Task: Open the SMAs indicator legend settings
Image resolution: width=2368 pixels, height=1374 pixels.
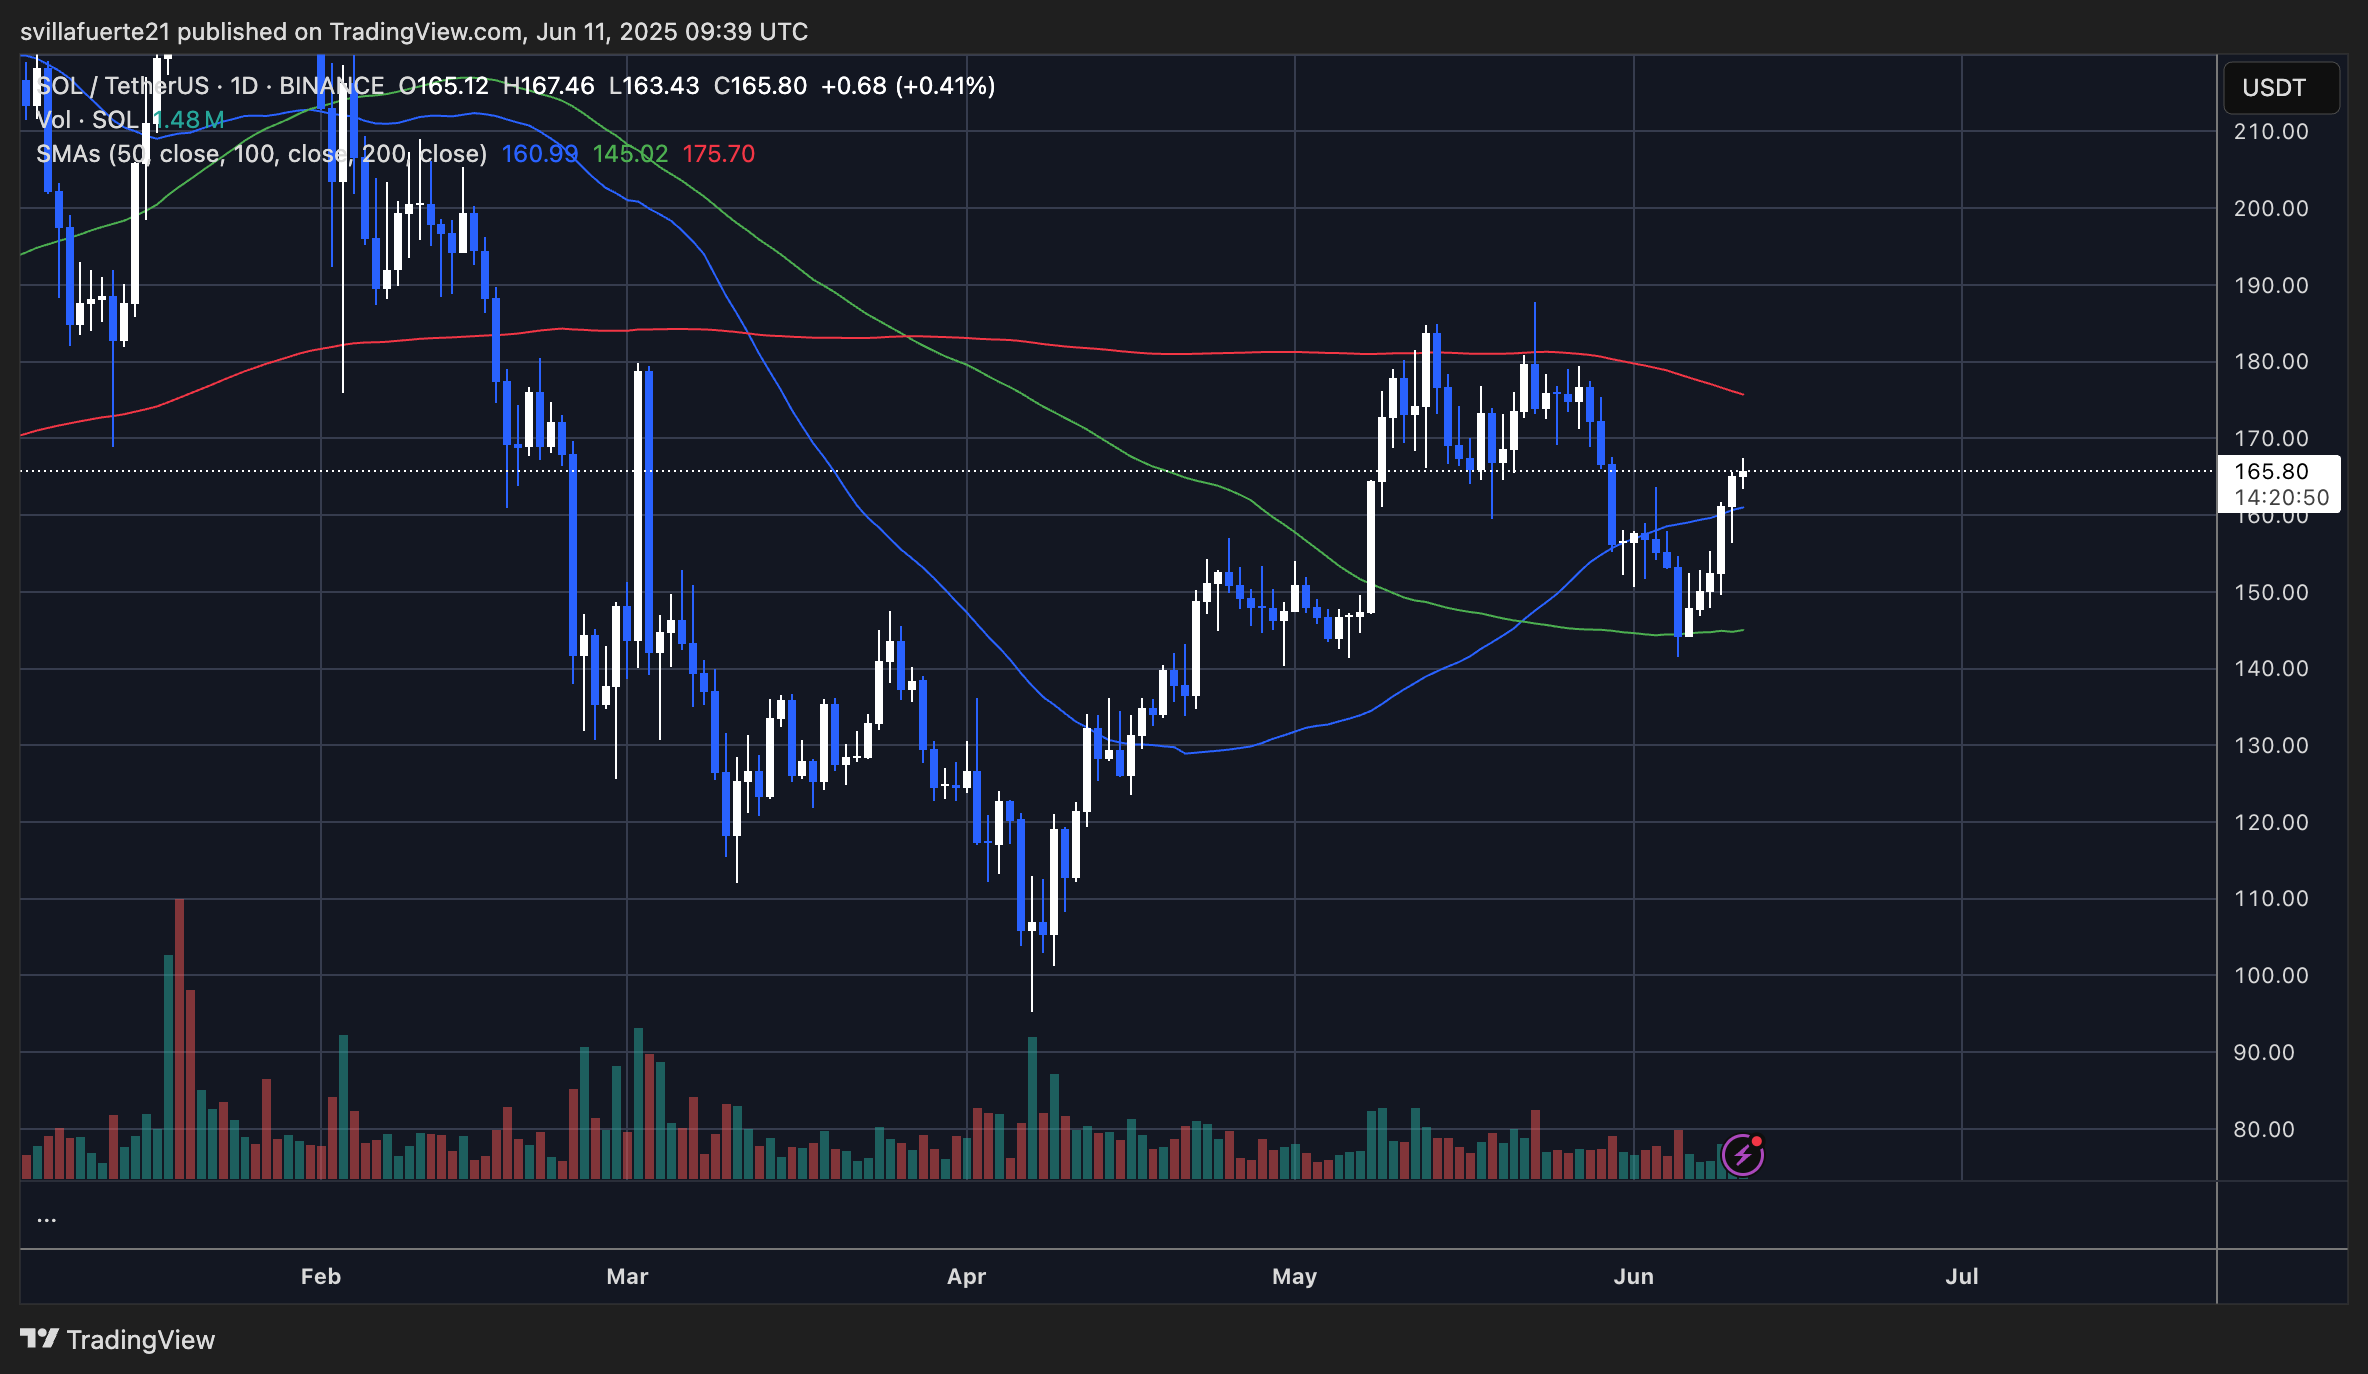Action: click(x=261, y=154)
